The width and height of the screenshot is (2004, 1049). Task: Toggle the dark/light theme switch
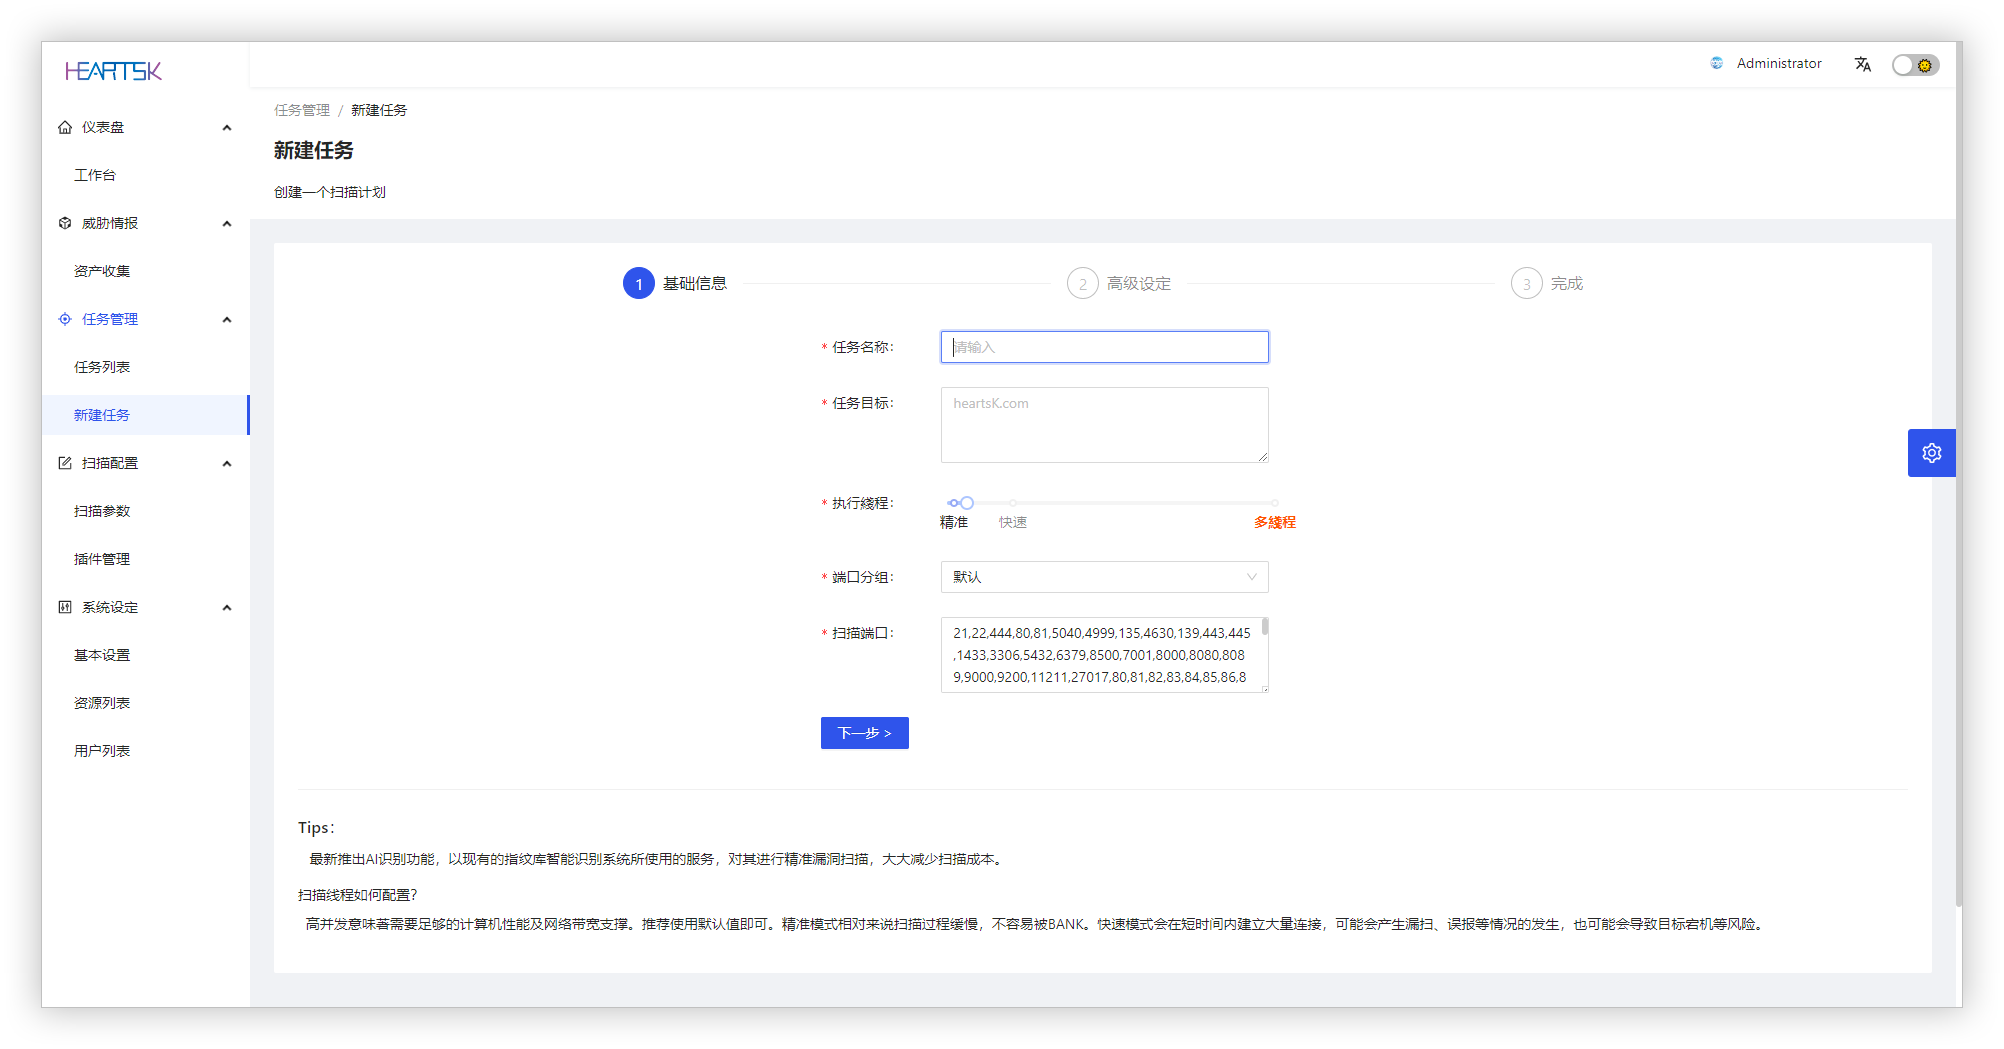[1915, 65]
